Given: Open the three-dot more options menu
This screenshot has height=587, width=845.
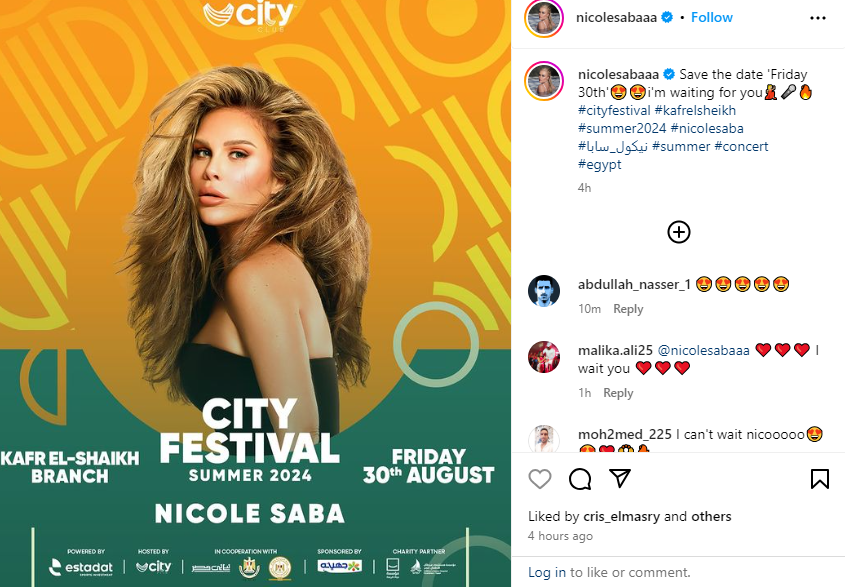Looking at the screenshot, I should click(x=818, y=18).
